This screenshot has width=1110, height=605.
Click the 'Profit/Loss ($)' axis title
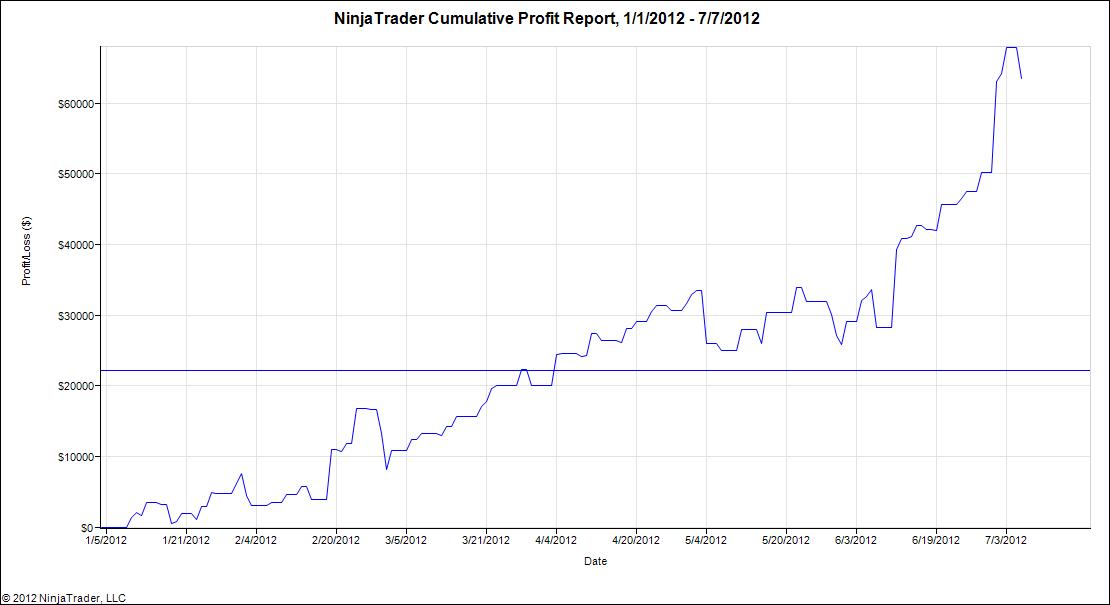click(x=27, y=251)
